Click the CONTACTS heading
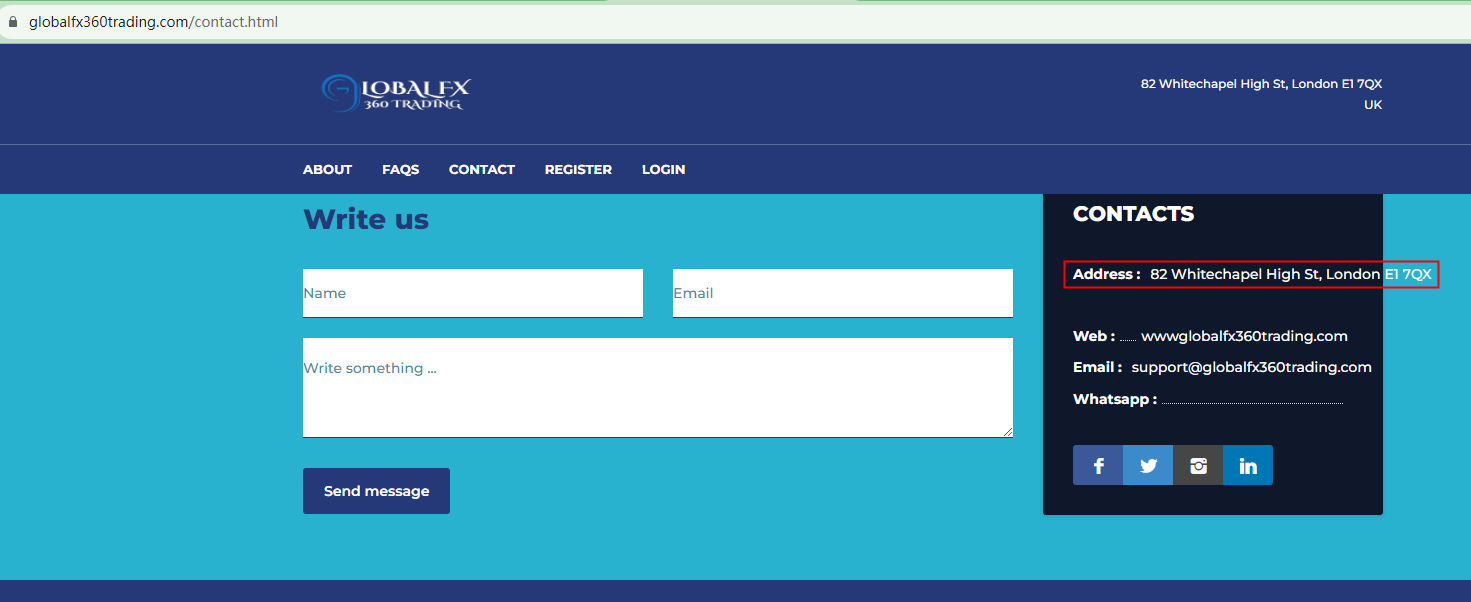The image size is (1471, 602). pos(1133,214)
